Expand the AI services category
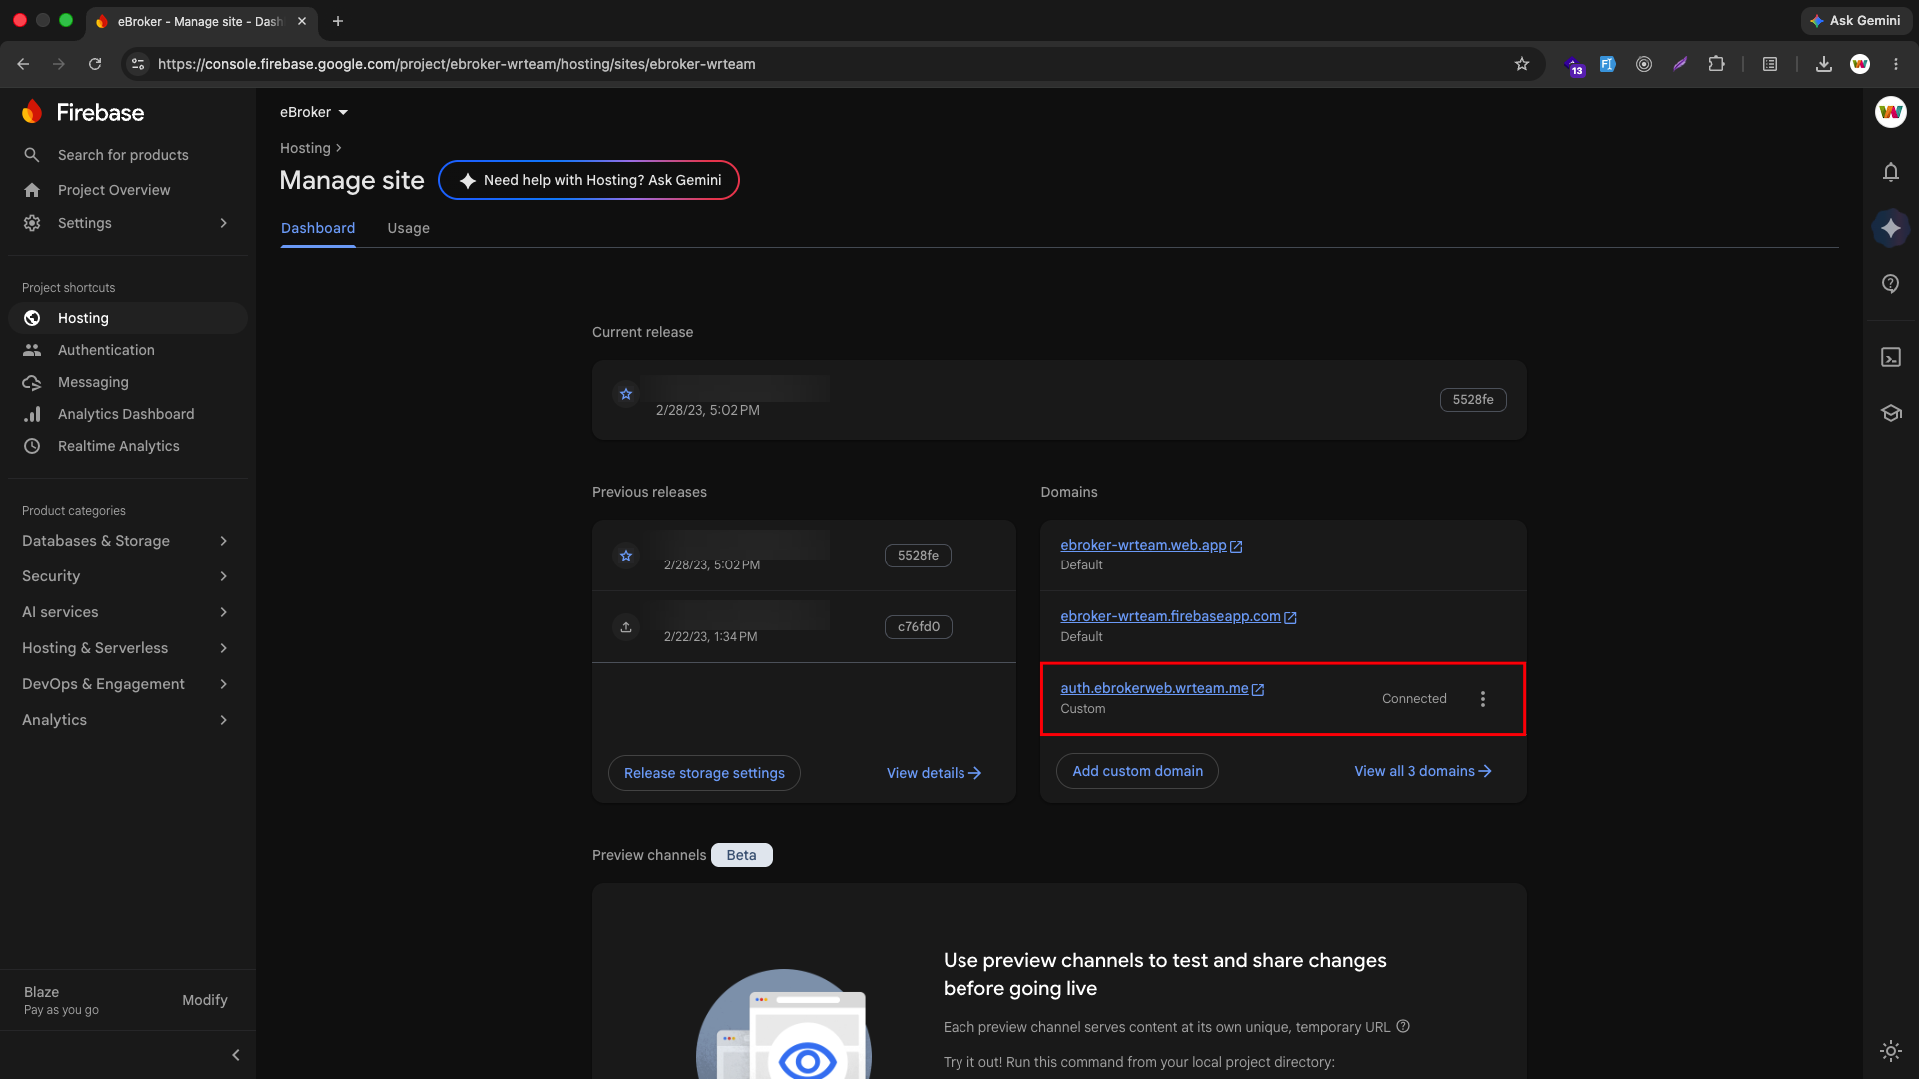1919x1079 pixels. tap(128, 612)
